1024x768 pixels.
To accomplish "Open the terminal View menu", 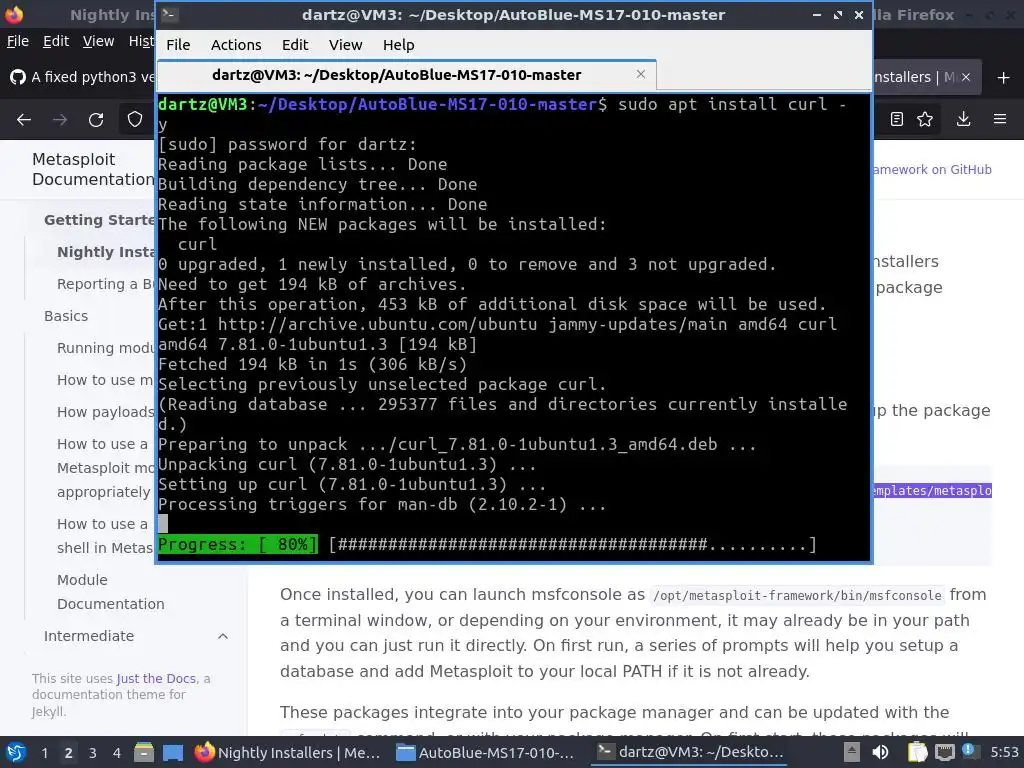I will click(345, 45).
